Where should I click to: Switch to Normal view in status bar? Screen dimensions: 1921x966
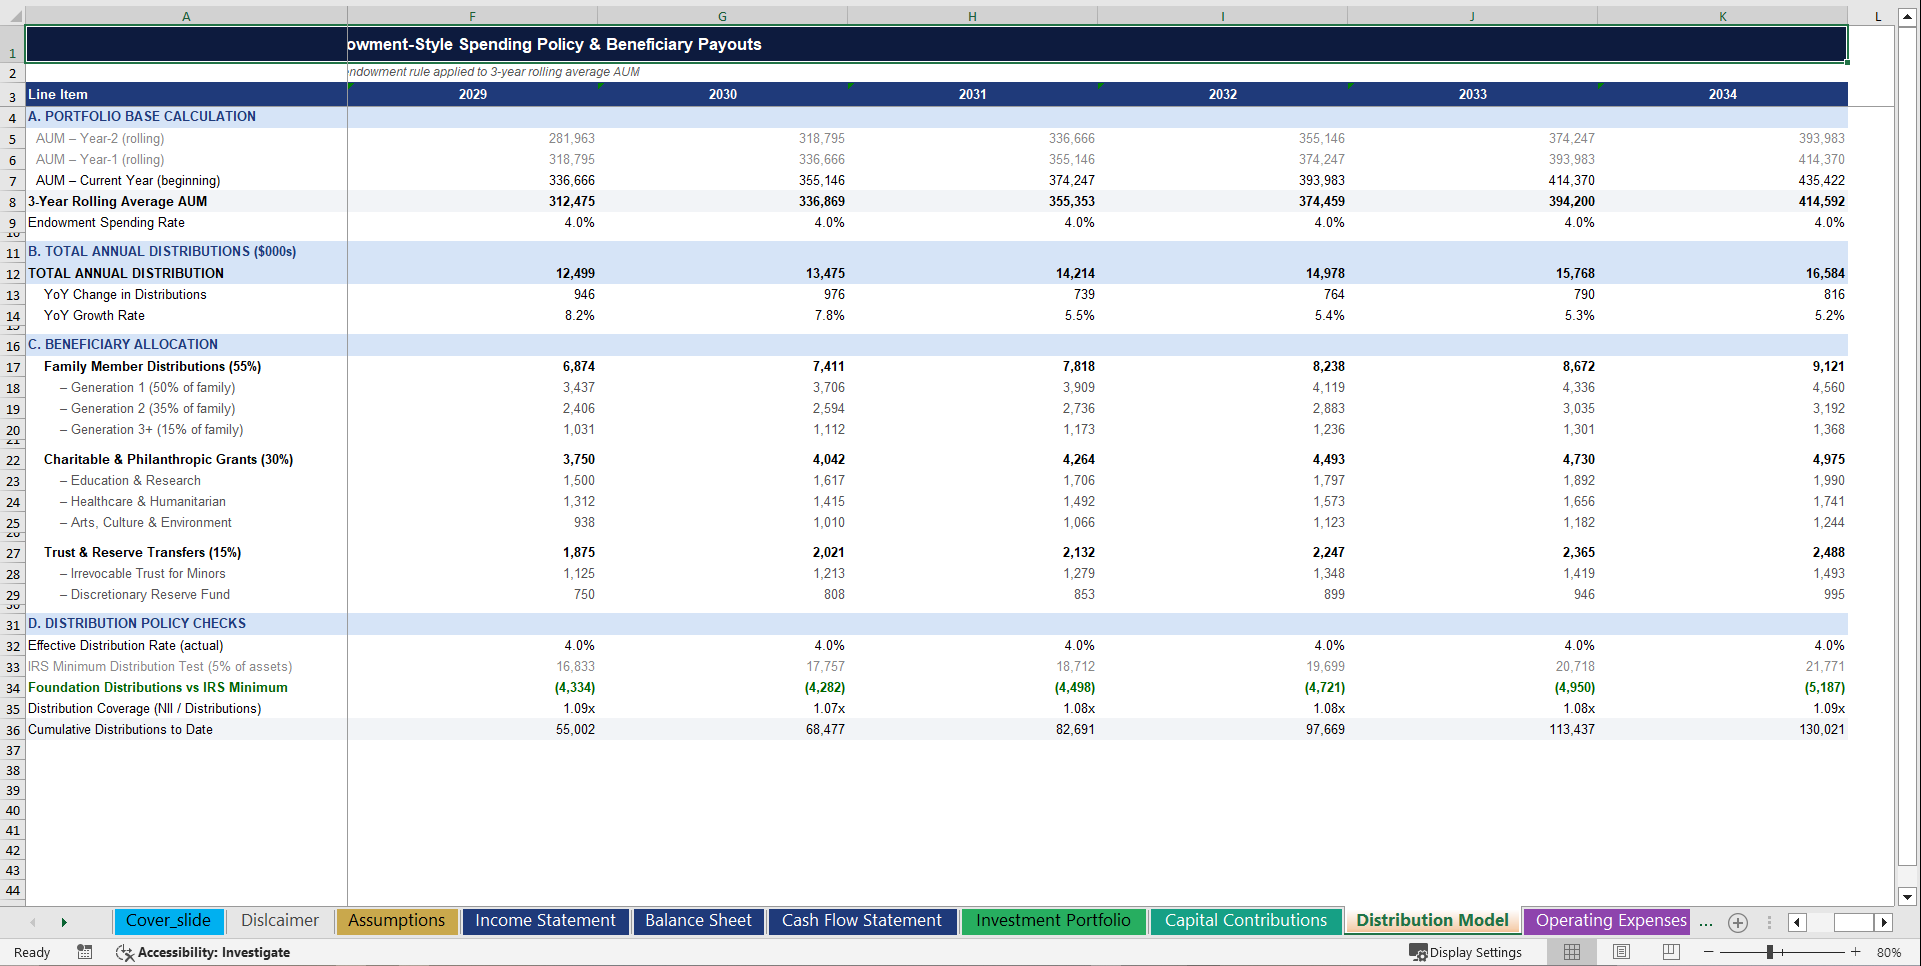coord(1571,952)
